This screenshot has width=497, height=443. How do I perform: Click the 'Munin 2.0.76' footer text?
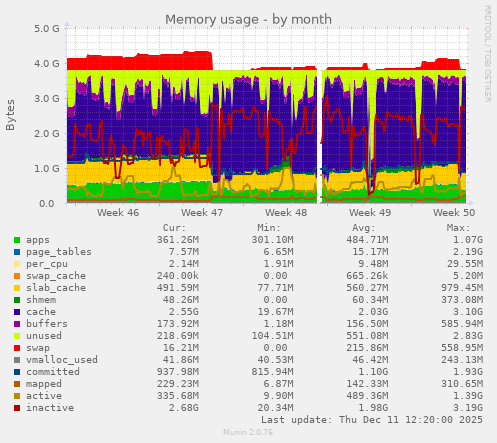pyautogui.click(x=248, y=432)
